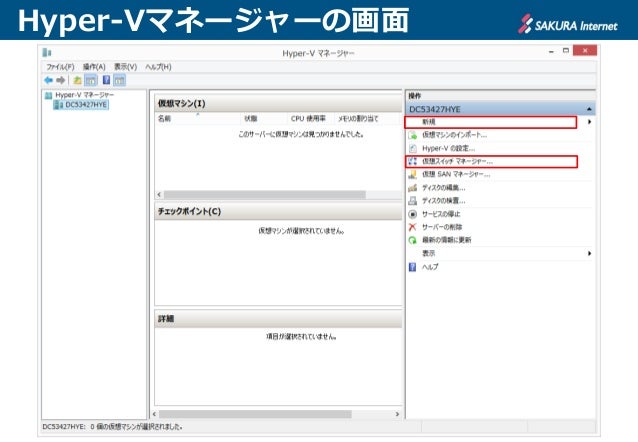Click the Hyper-V app icon in title bar
The width and height of the screenshot is (638, 442).
point(47,52)
